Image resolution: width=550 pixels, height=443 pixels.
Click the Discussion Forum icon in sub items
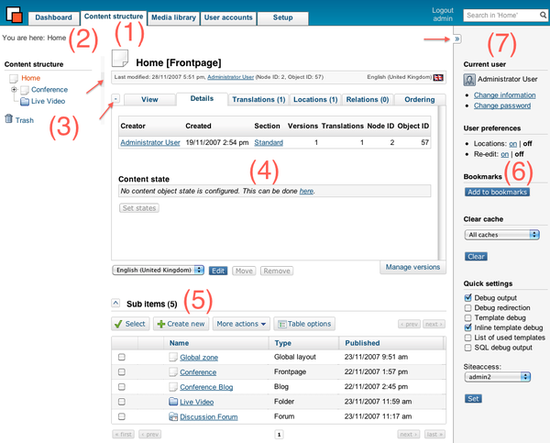tap(173, 417)
